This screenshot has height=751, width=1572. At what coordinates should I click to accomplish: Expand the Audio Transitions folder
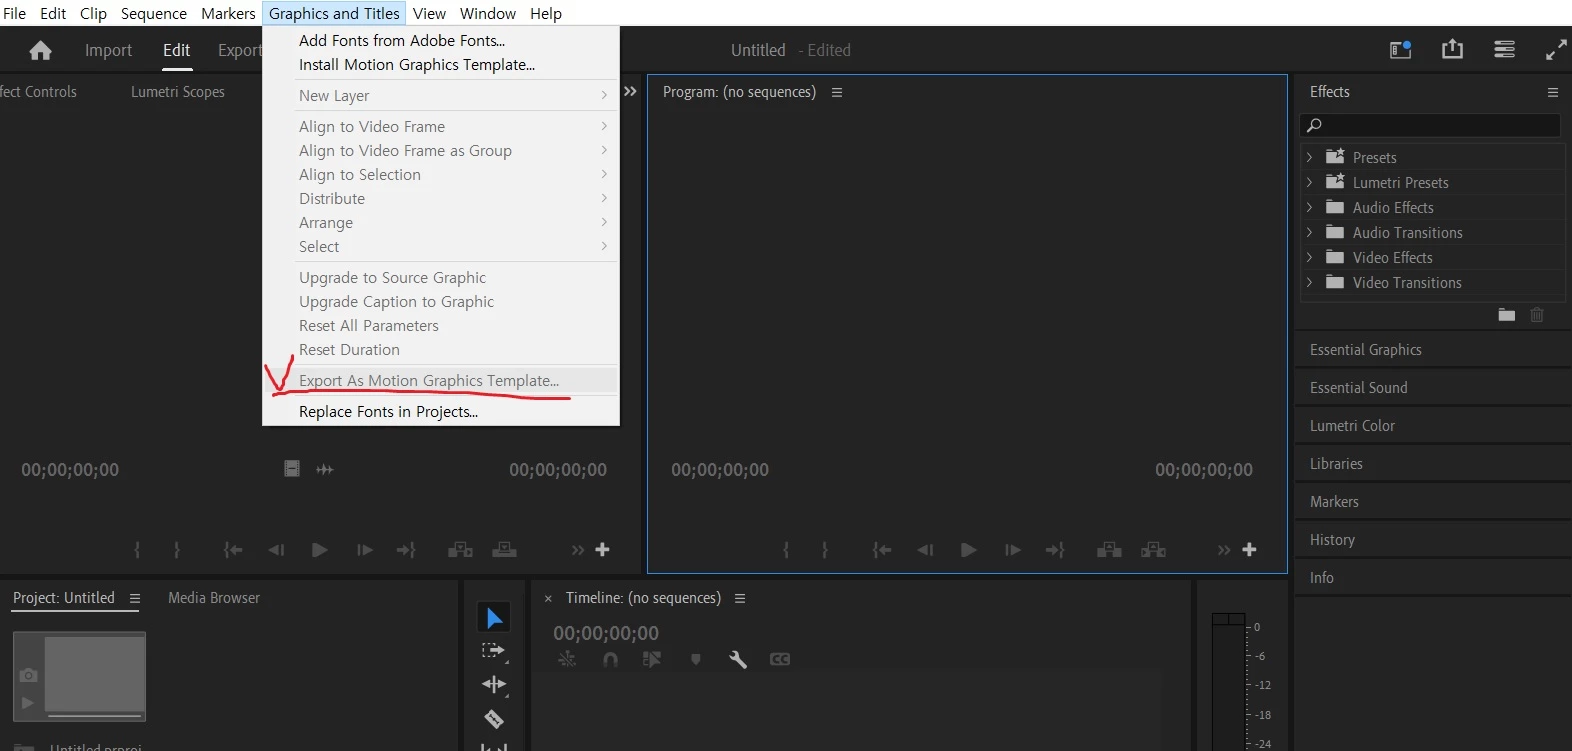1309,232
